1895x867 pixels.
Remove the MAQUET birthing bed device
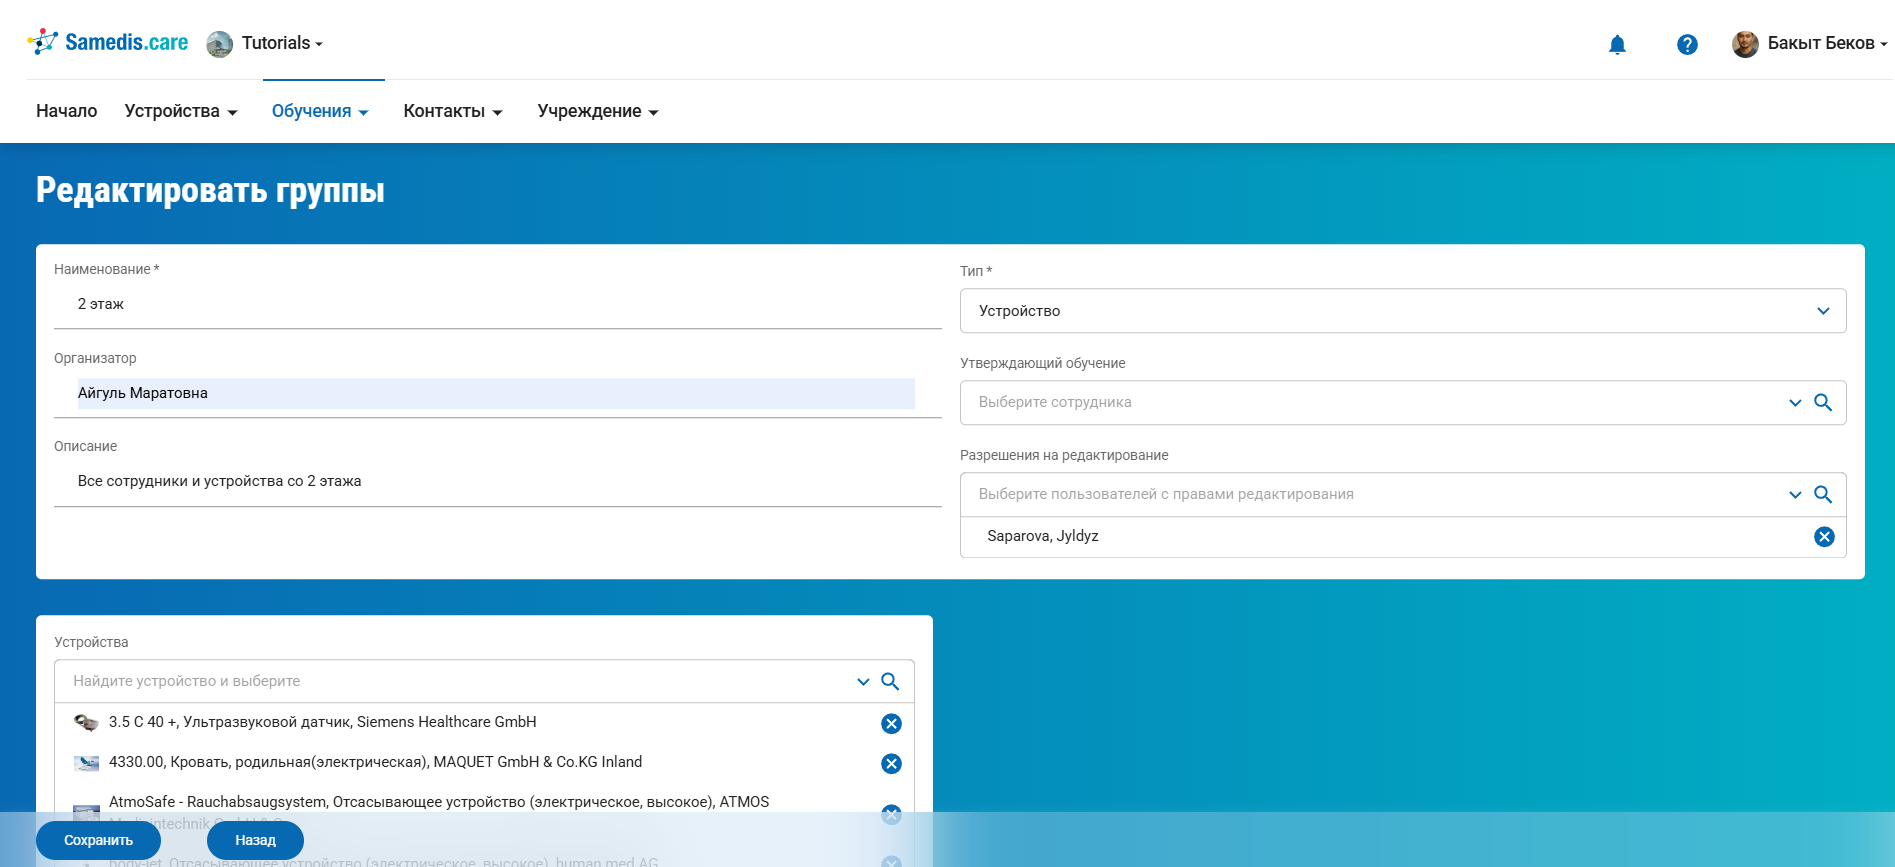[x=891, y=764]
